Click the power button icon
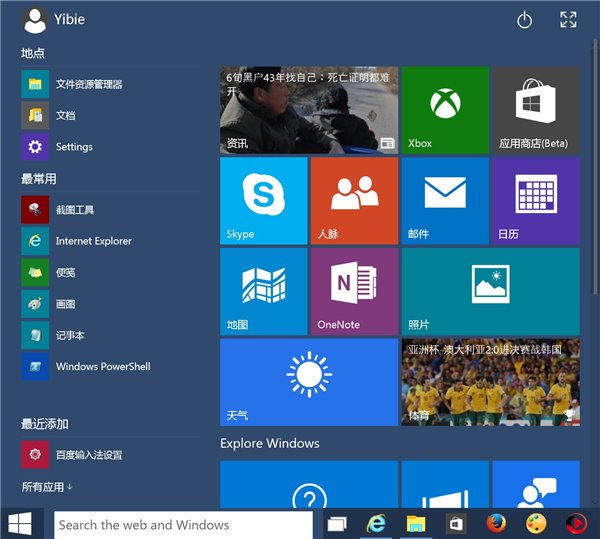The width and height of the screenshot is (600, 539). [524, 20]
